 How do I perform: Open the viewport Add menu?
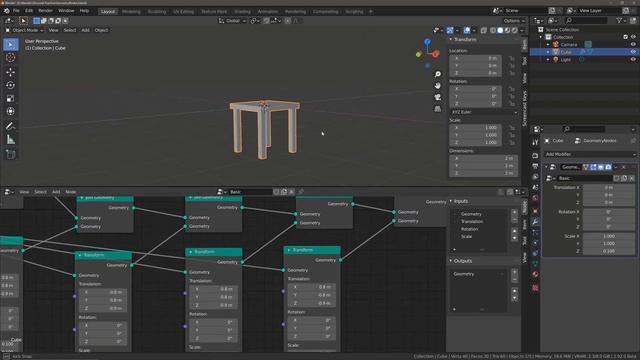(x=85, y=30)
